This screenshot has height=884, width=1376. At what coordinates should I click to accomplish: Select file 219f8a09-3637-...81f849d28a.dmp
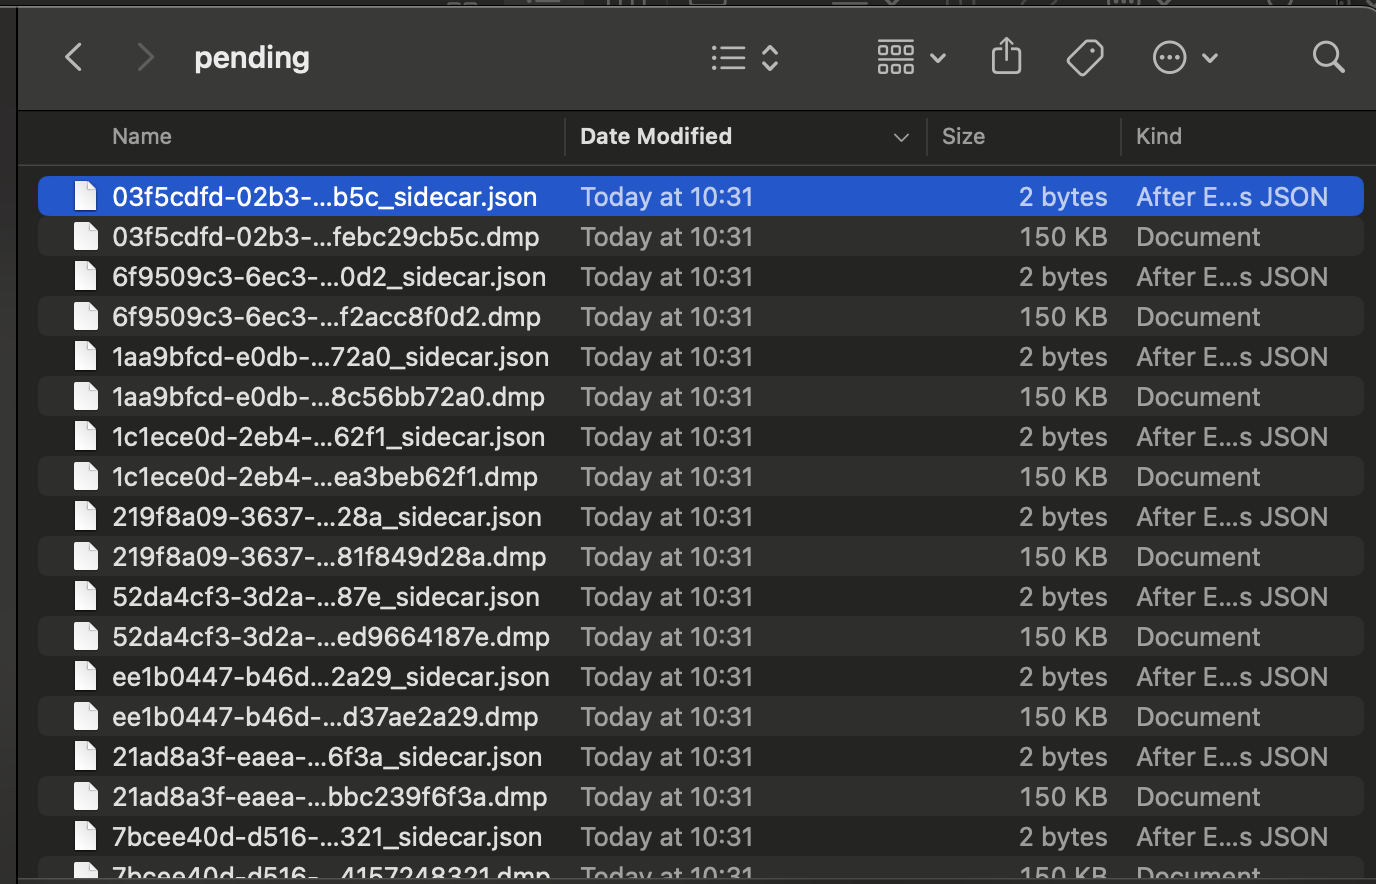click(x=701, y=556)
